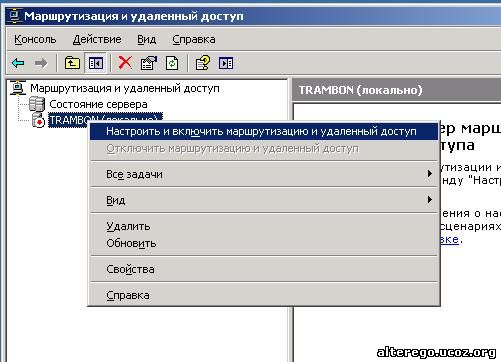Open the Действие menu
Image resolution: width=501 pixels, height=362 pixels.
97,39
